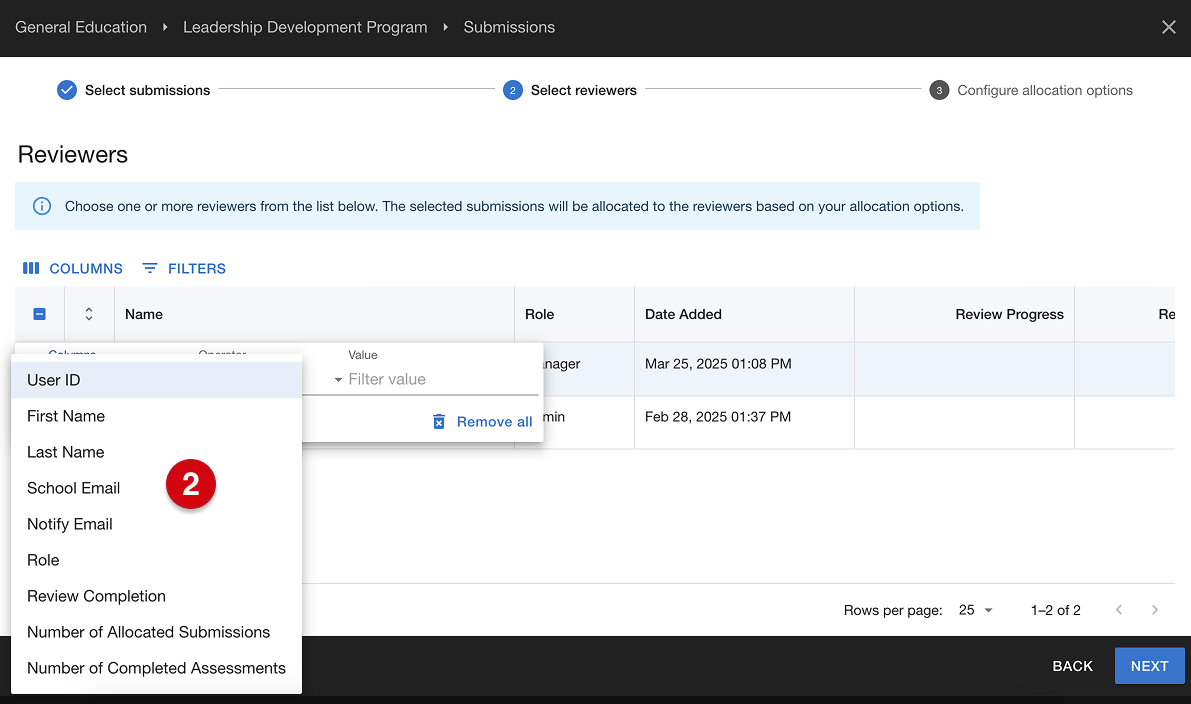
Task: Click the General Education breadcrumb
Action: 81,27
